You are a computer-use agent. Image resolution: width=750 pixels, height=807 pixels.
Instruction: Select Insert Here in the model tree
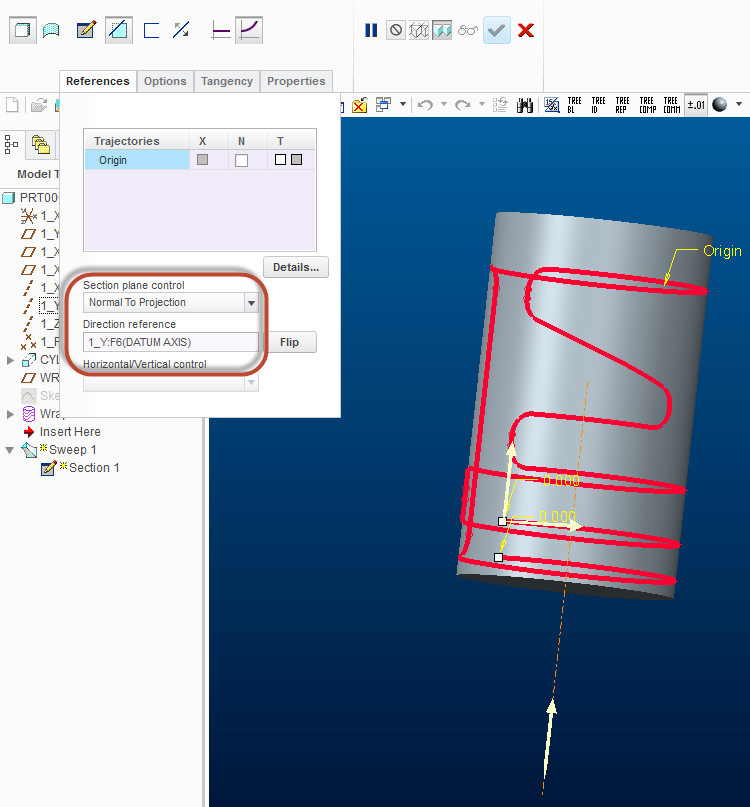(70, 432)
